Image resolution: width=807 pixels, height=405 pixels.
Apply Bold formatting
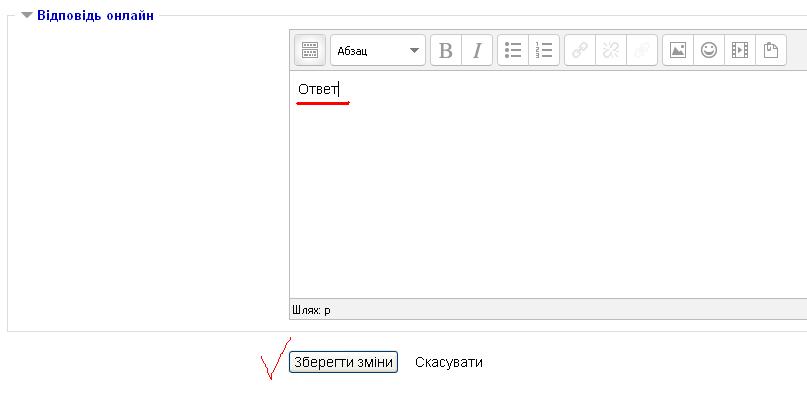coord(446,50)
